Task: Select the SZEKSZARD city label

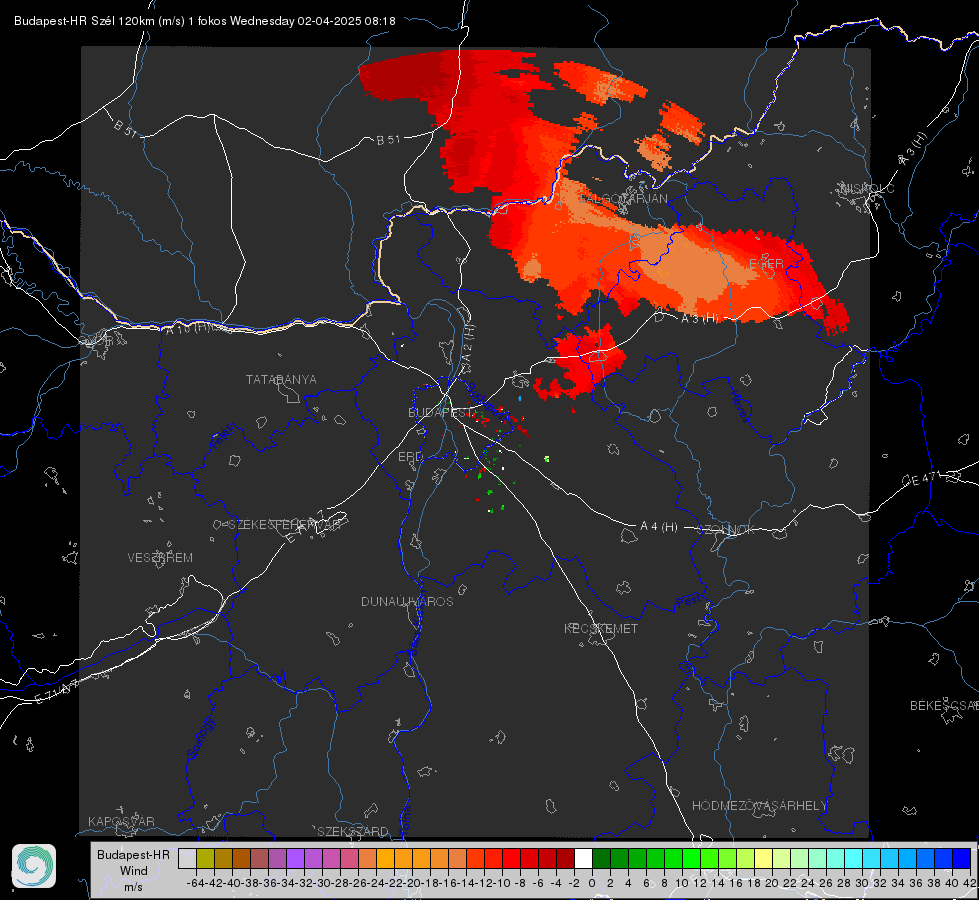Action: click(353, 831)
